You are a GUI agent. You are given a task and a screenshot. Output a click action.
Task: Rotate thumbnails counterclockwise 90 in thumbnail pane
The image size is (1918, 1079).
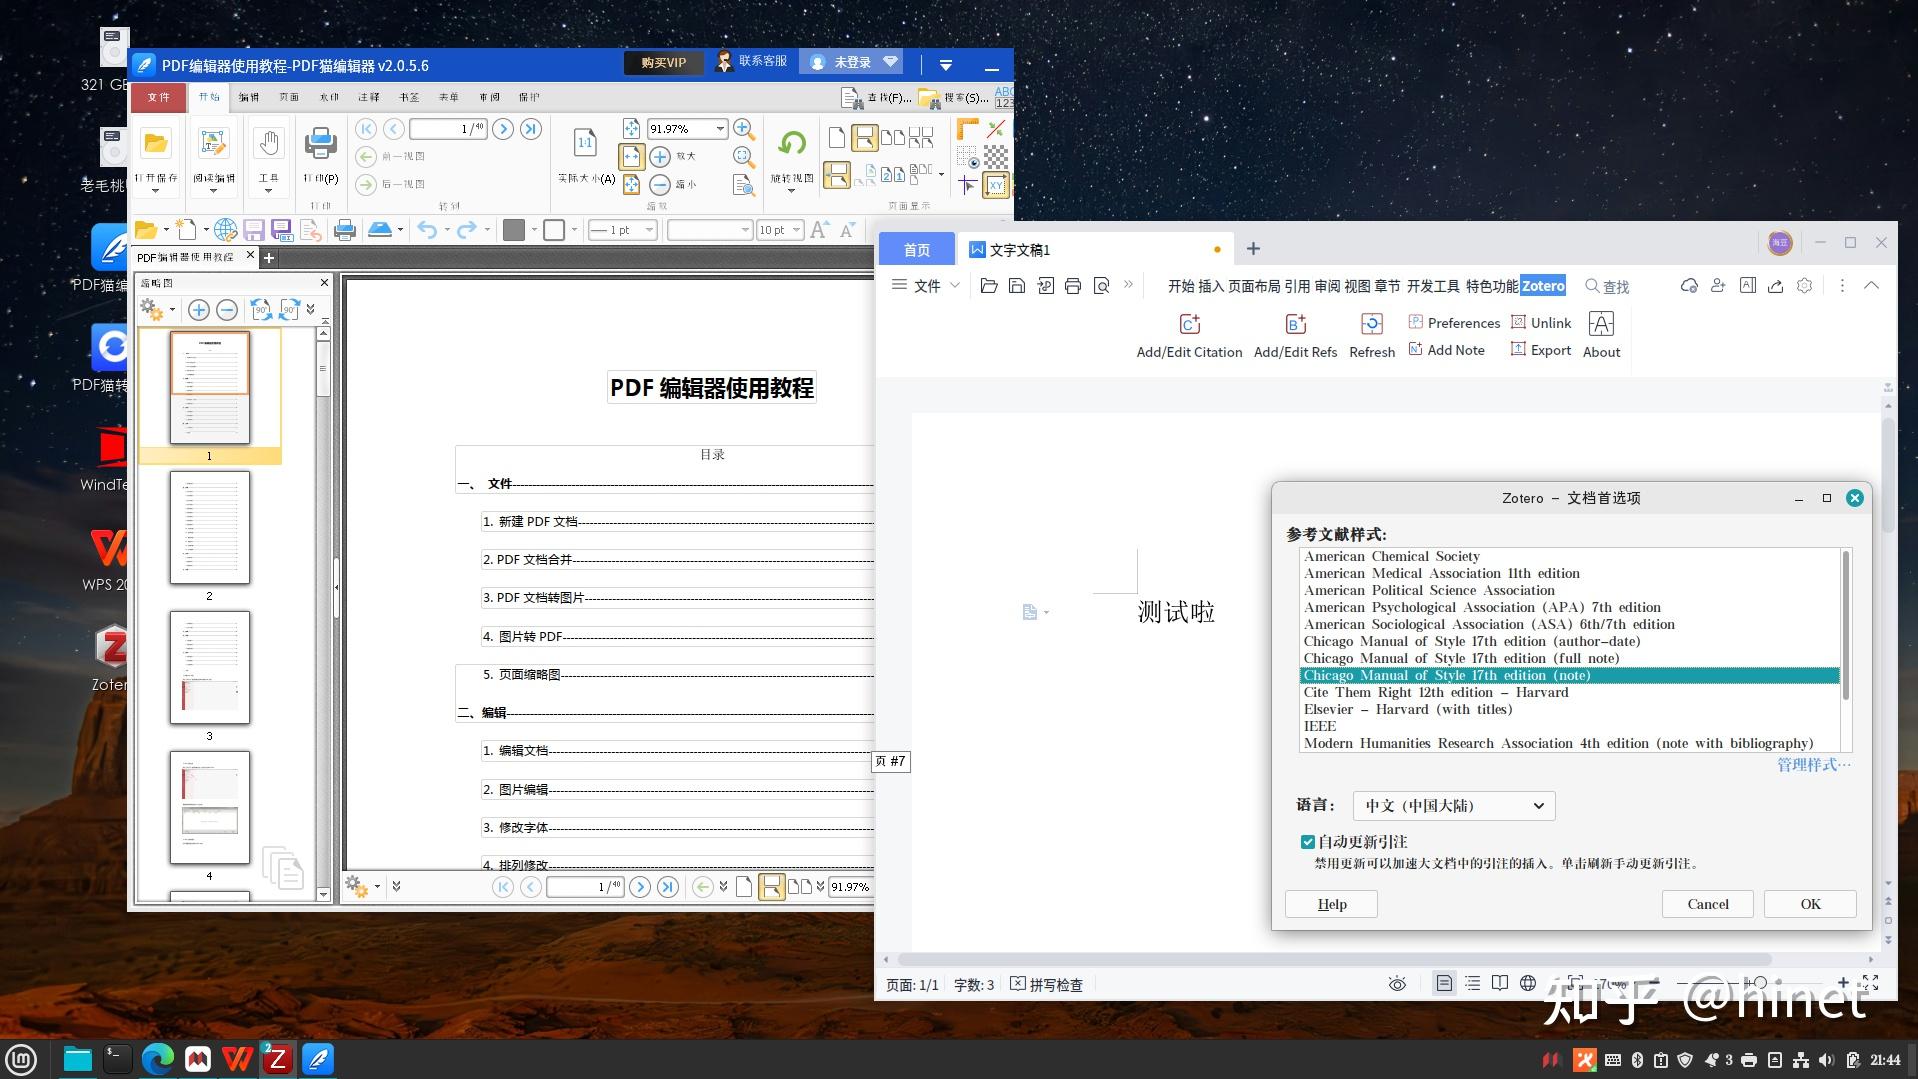(x=261, y=310)
